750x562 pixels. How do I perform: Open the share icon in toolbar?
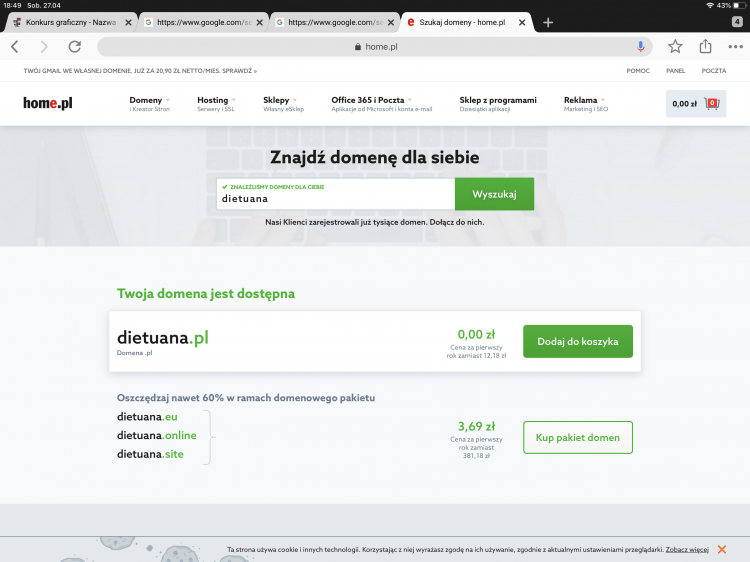click(705, 47)
